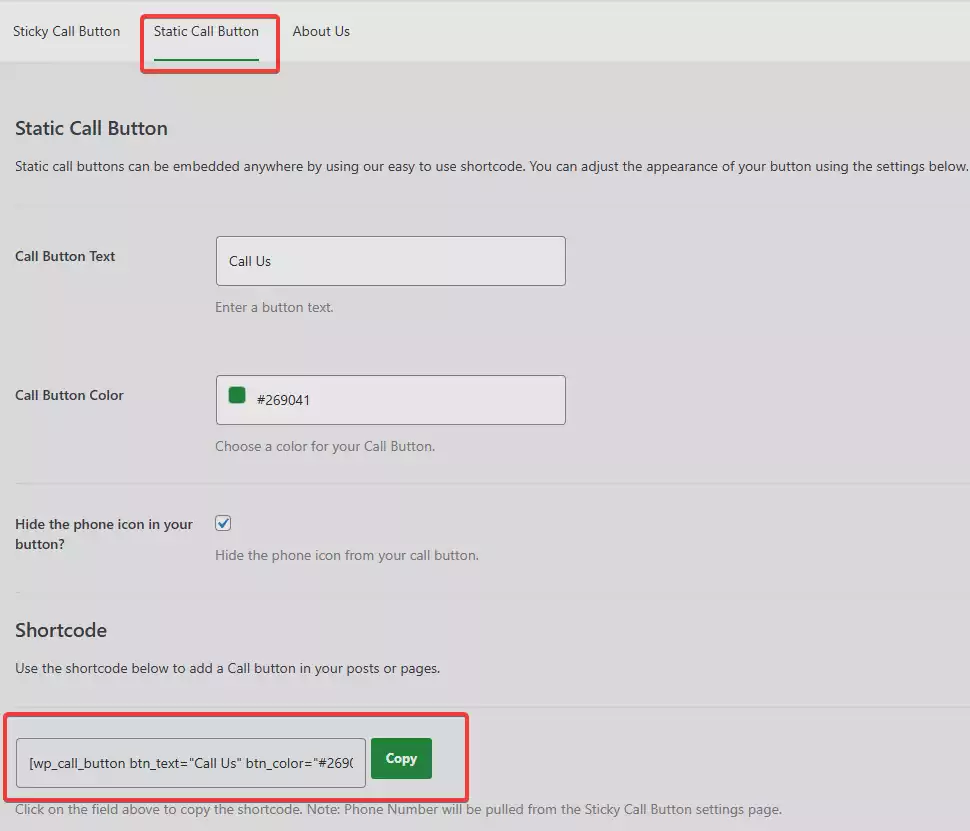
Task: Click the Call Button Color value field
Action: pos(390,400)
